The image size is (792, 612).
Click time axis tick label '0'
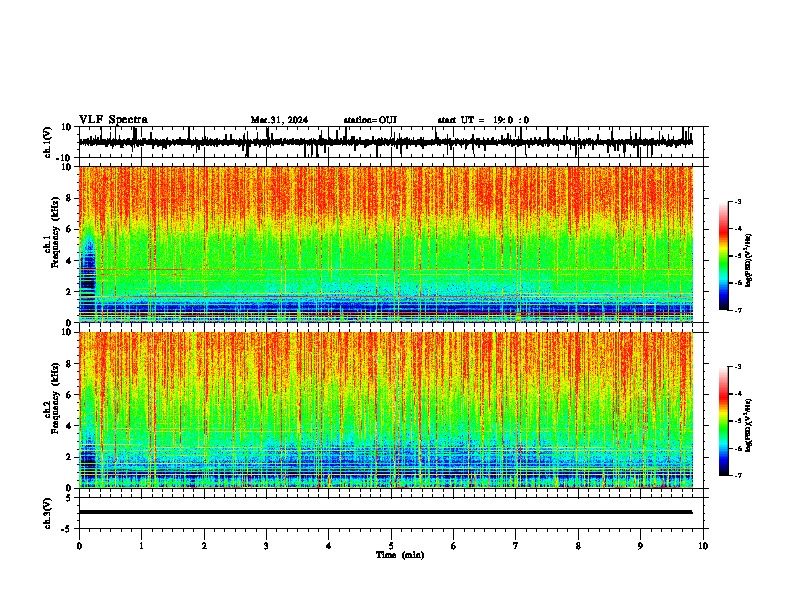pyautogui.click(x=79, y=546)
